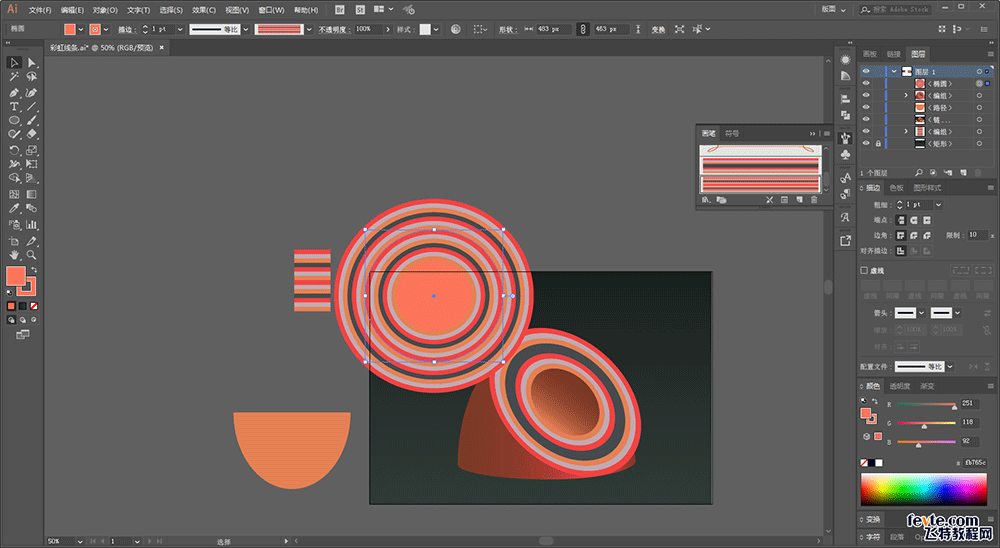Collapse the 图层 1 layer tree

pos(892,71)
